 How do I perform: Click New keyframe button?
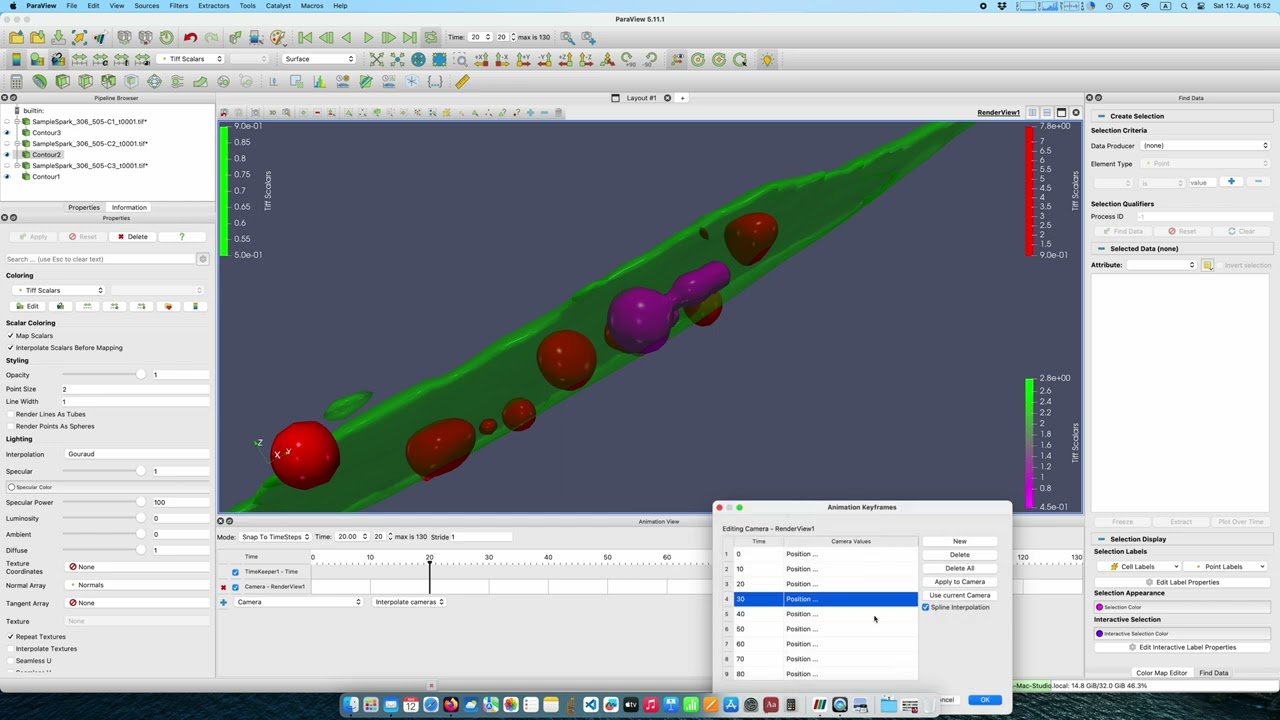[x=959, y=541]
